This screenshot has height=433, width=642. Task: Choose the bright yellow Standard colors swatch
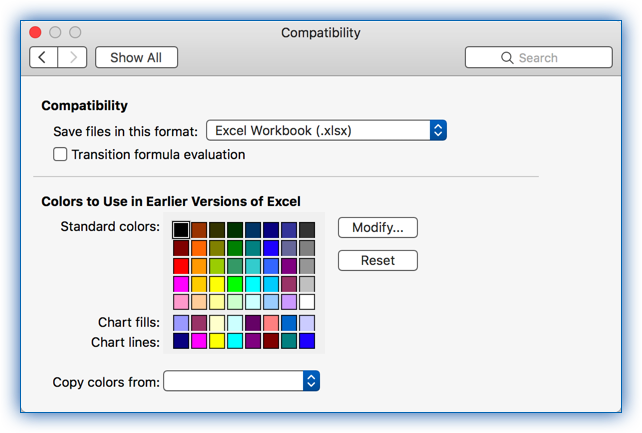tap(217, 284)
